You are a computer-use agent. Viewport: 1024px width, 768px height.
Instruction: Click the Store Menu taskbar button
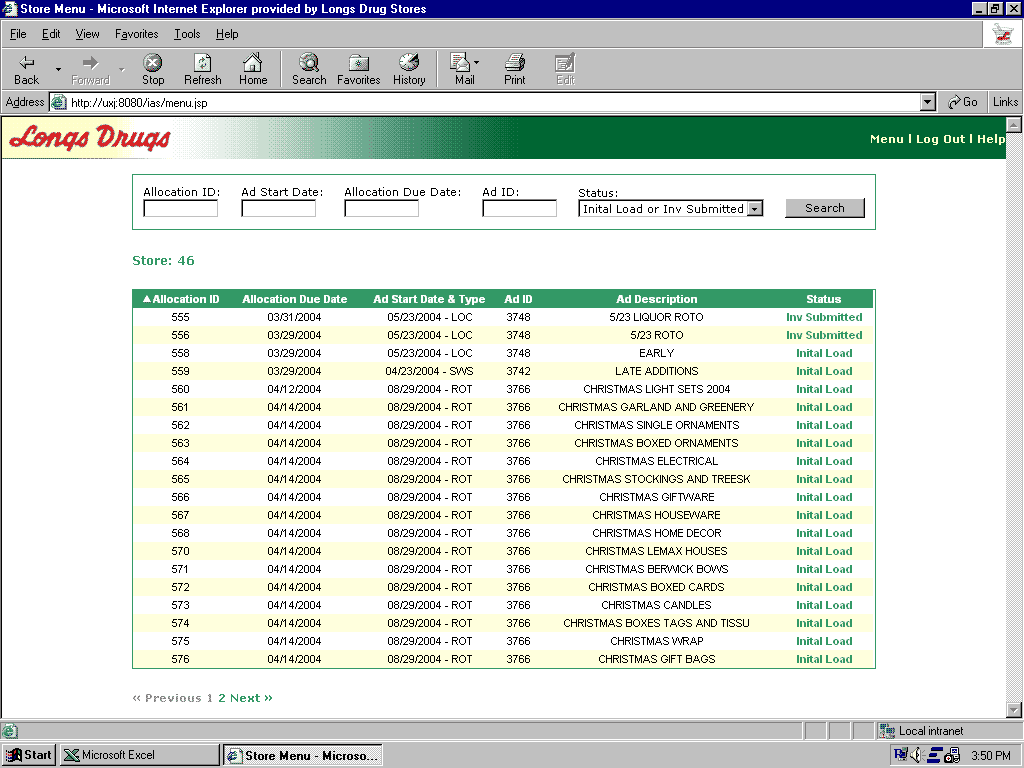click(x=303, y=755)
